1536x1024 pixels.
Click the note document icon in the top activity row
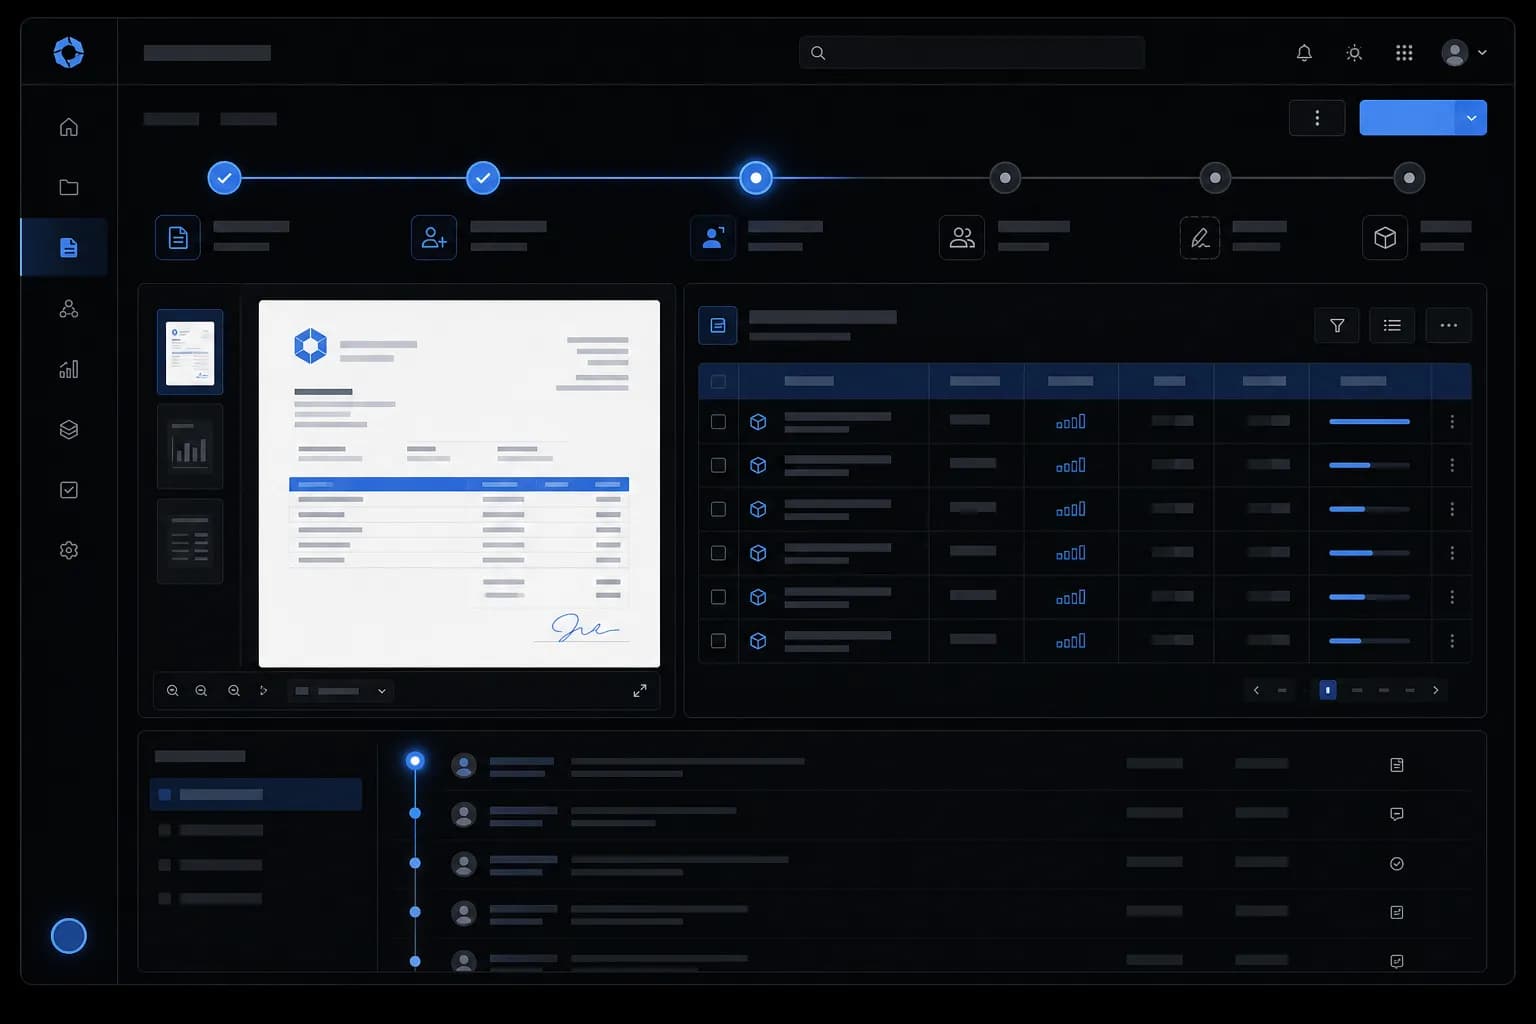coord(1397,765)
